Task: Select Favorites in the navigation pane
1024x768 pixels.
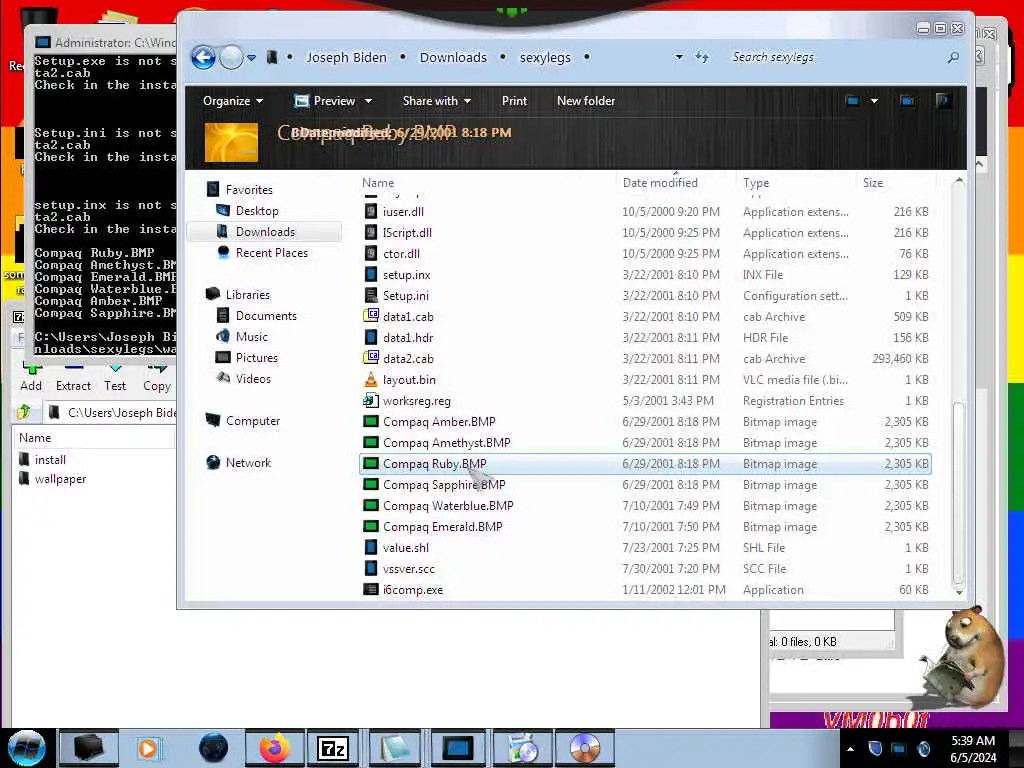Action: tap(249, 190)
